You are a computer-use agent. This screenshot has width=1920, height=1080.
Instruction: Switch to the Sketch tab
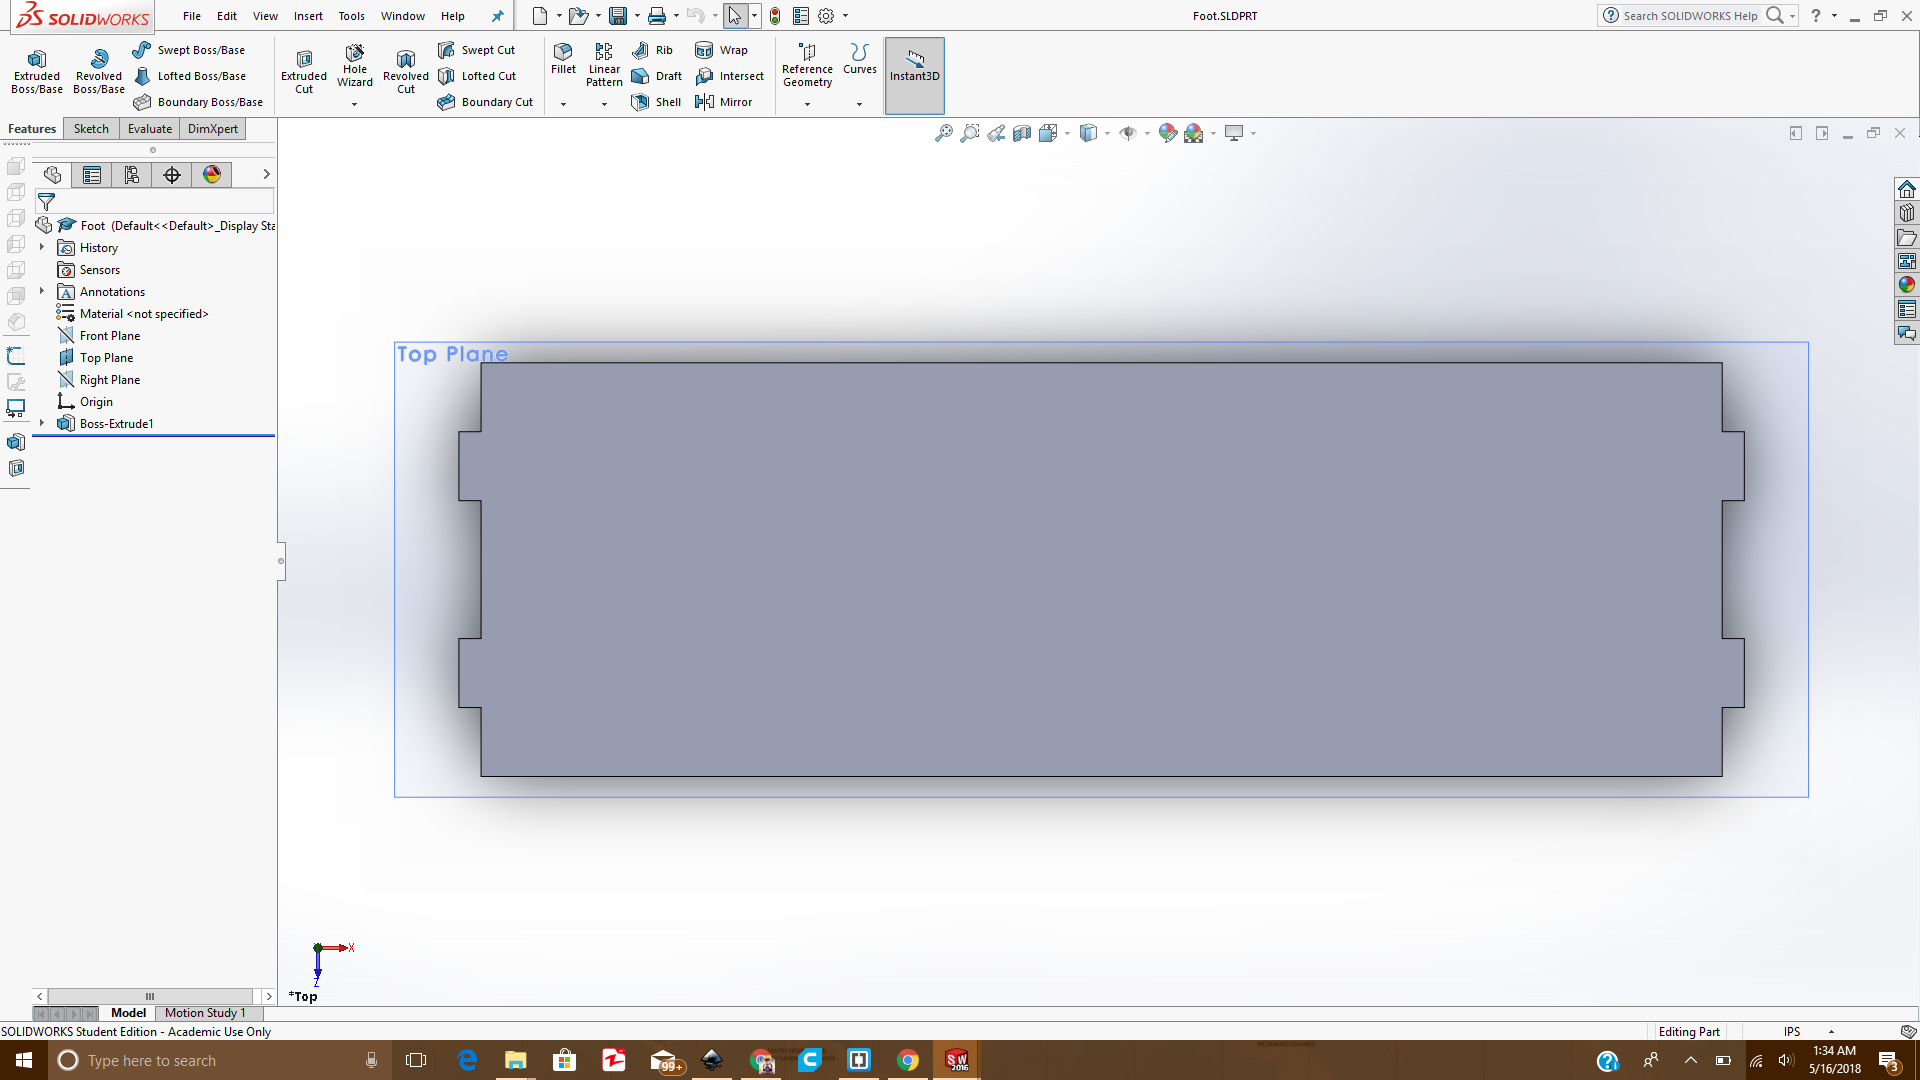[91, 129]
